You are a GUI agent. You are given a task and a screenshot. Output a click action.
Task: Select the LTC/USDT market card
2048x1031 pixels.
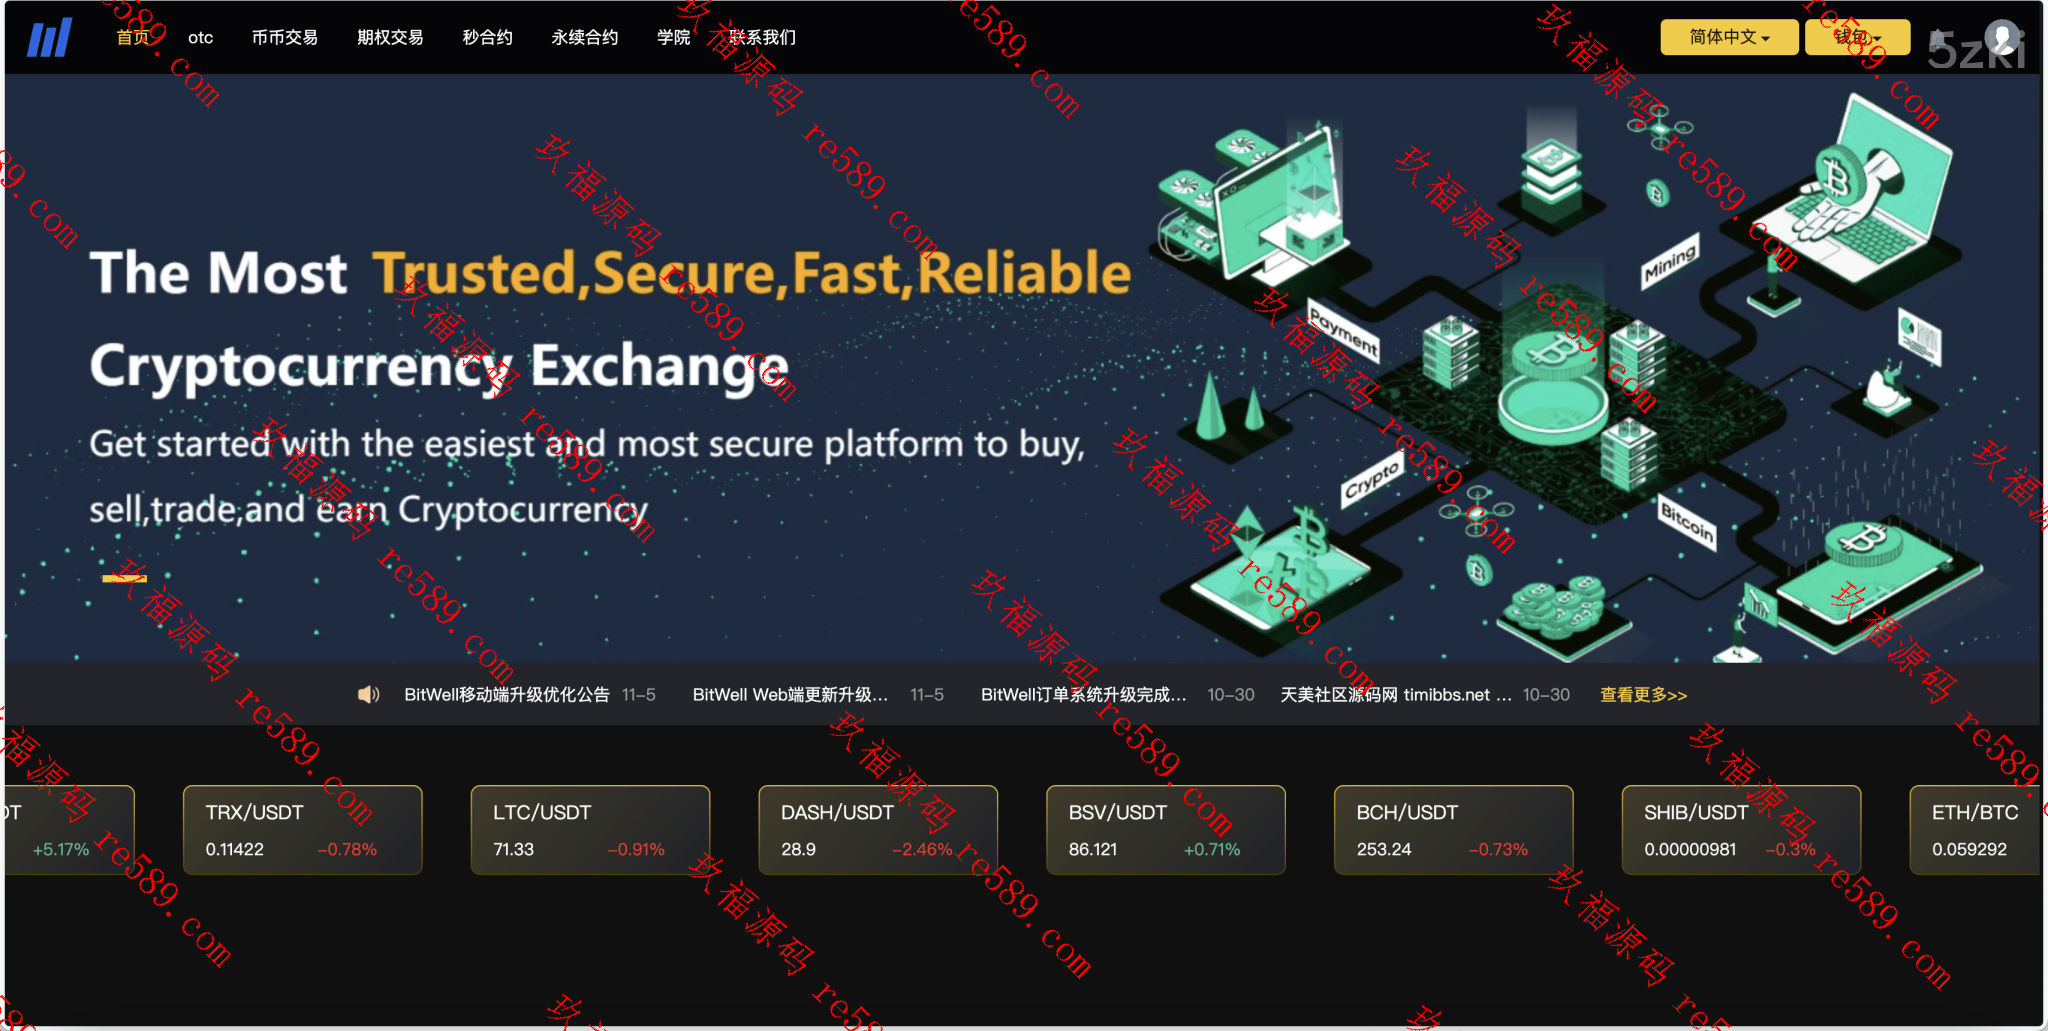pos(590,830)
